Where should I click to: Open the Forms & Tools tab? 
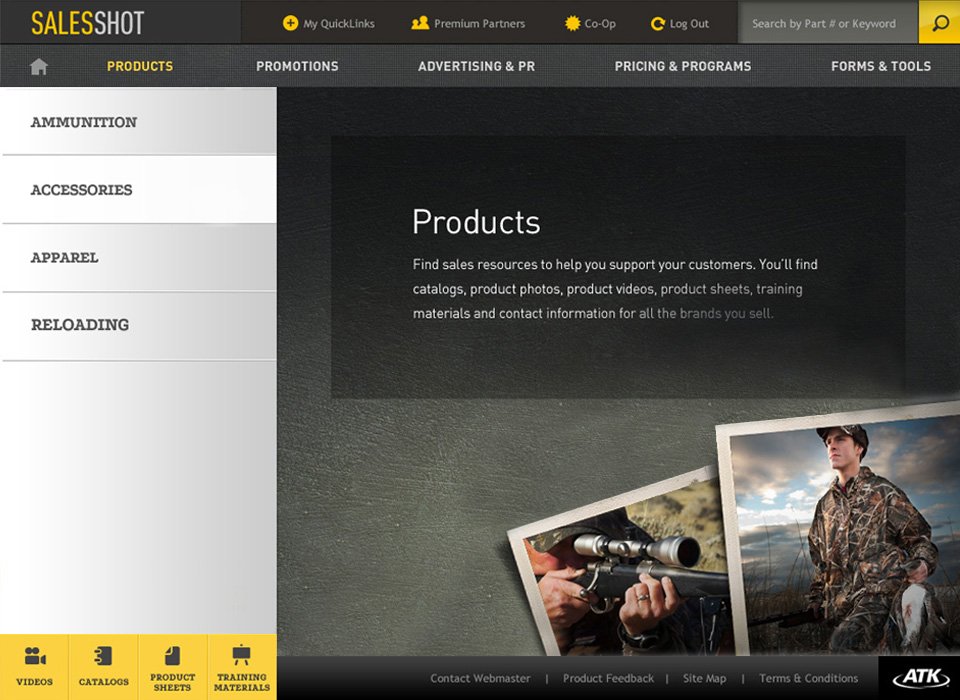click(881, 66)
